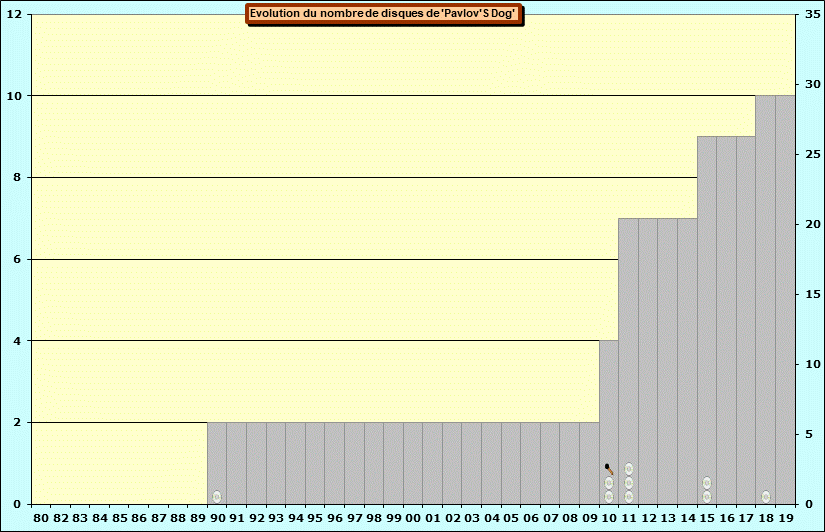Click the lowest disc icon in the year 11 bar
The image size is (825, 532).
coord(629,496)
